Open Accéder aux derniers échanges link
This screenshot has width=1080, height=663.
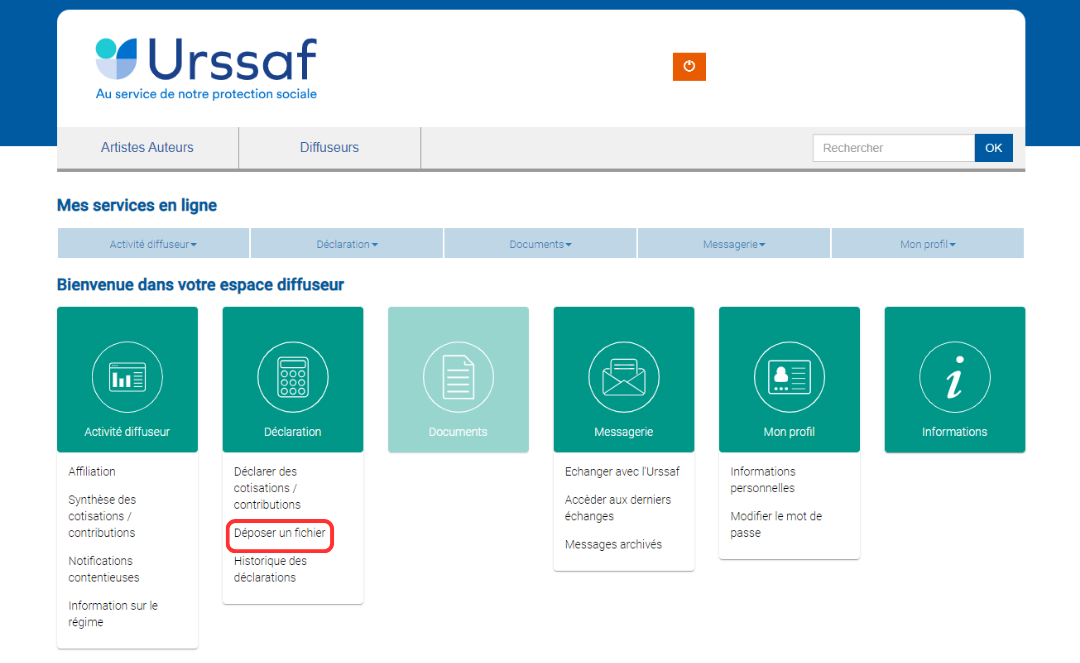pos(618,508)
